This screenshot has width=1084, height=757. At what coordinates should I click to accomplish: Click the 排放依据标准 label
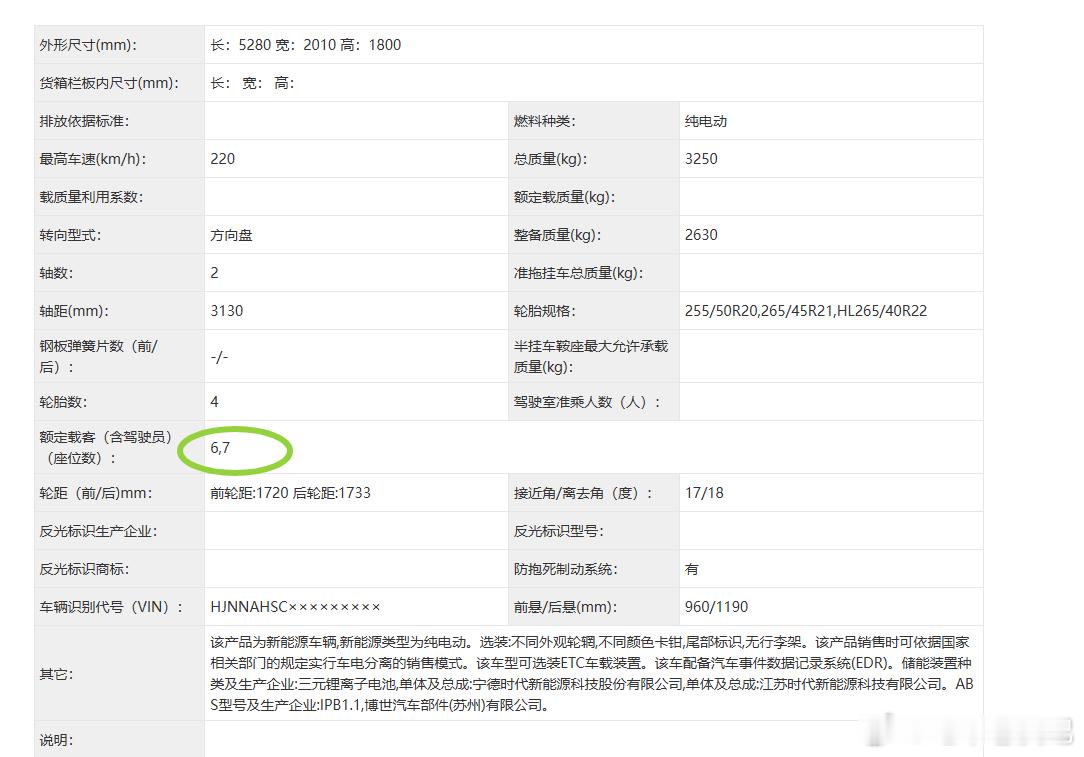(84, 121)
